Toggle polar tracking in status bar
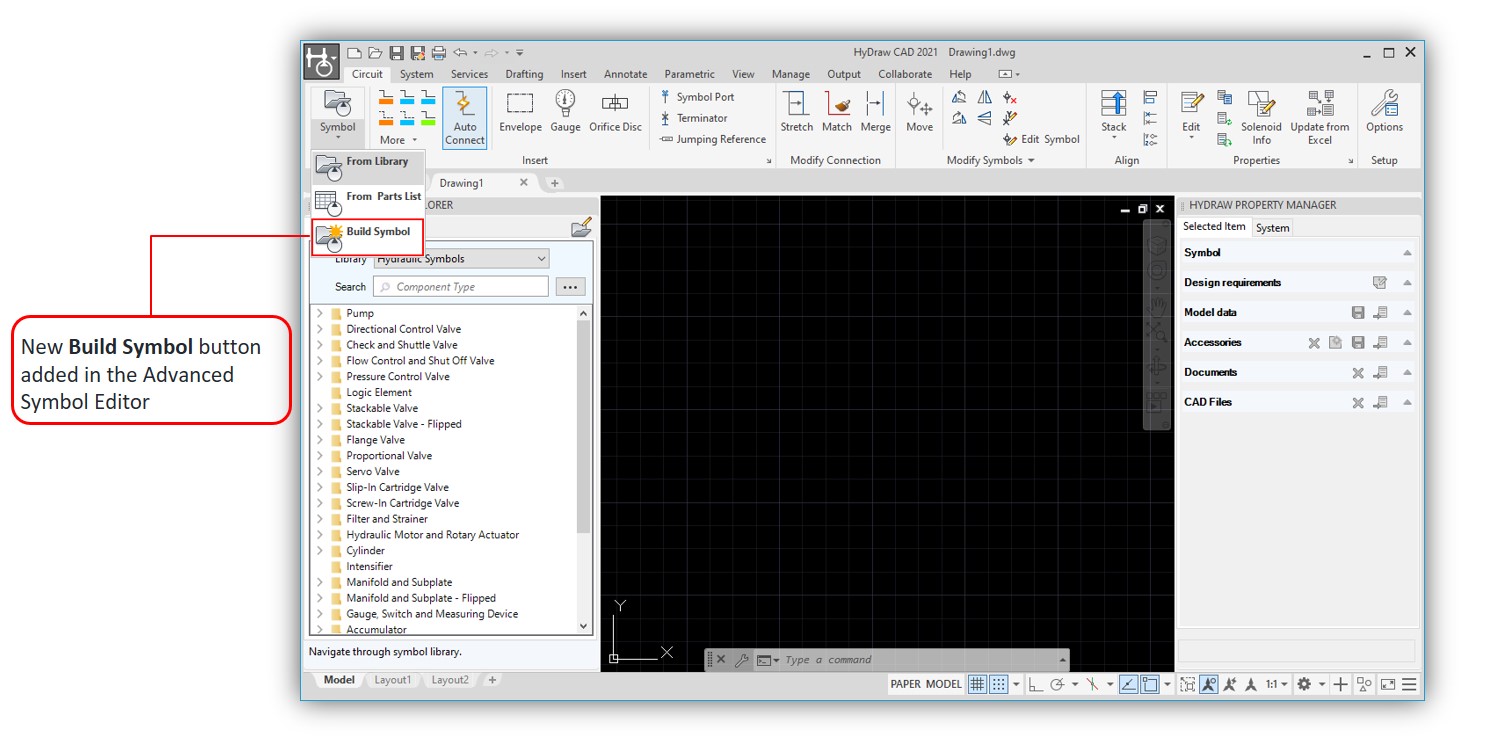Image resolution: width=1500 pixels, height=746 pixels. pos(1056,684)
